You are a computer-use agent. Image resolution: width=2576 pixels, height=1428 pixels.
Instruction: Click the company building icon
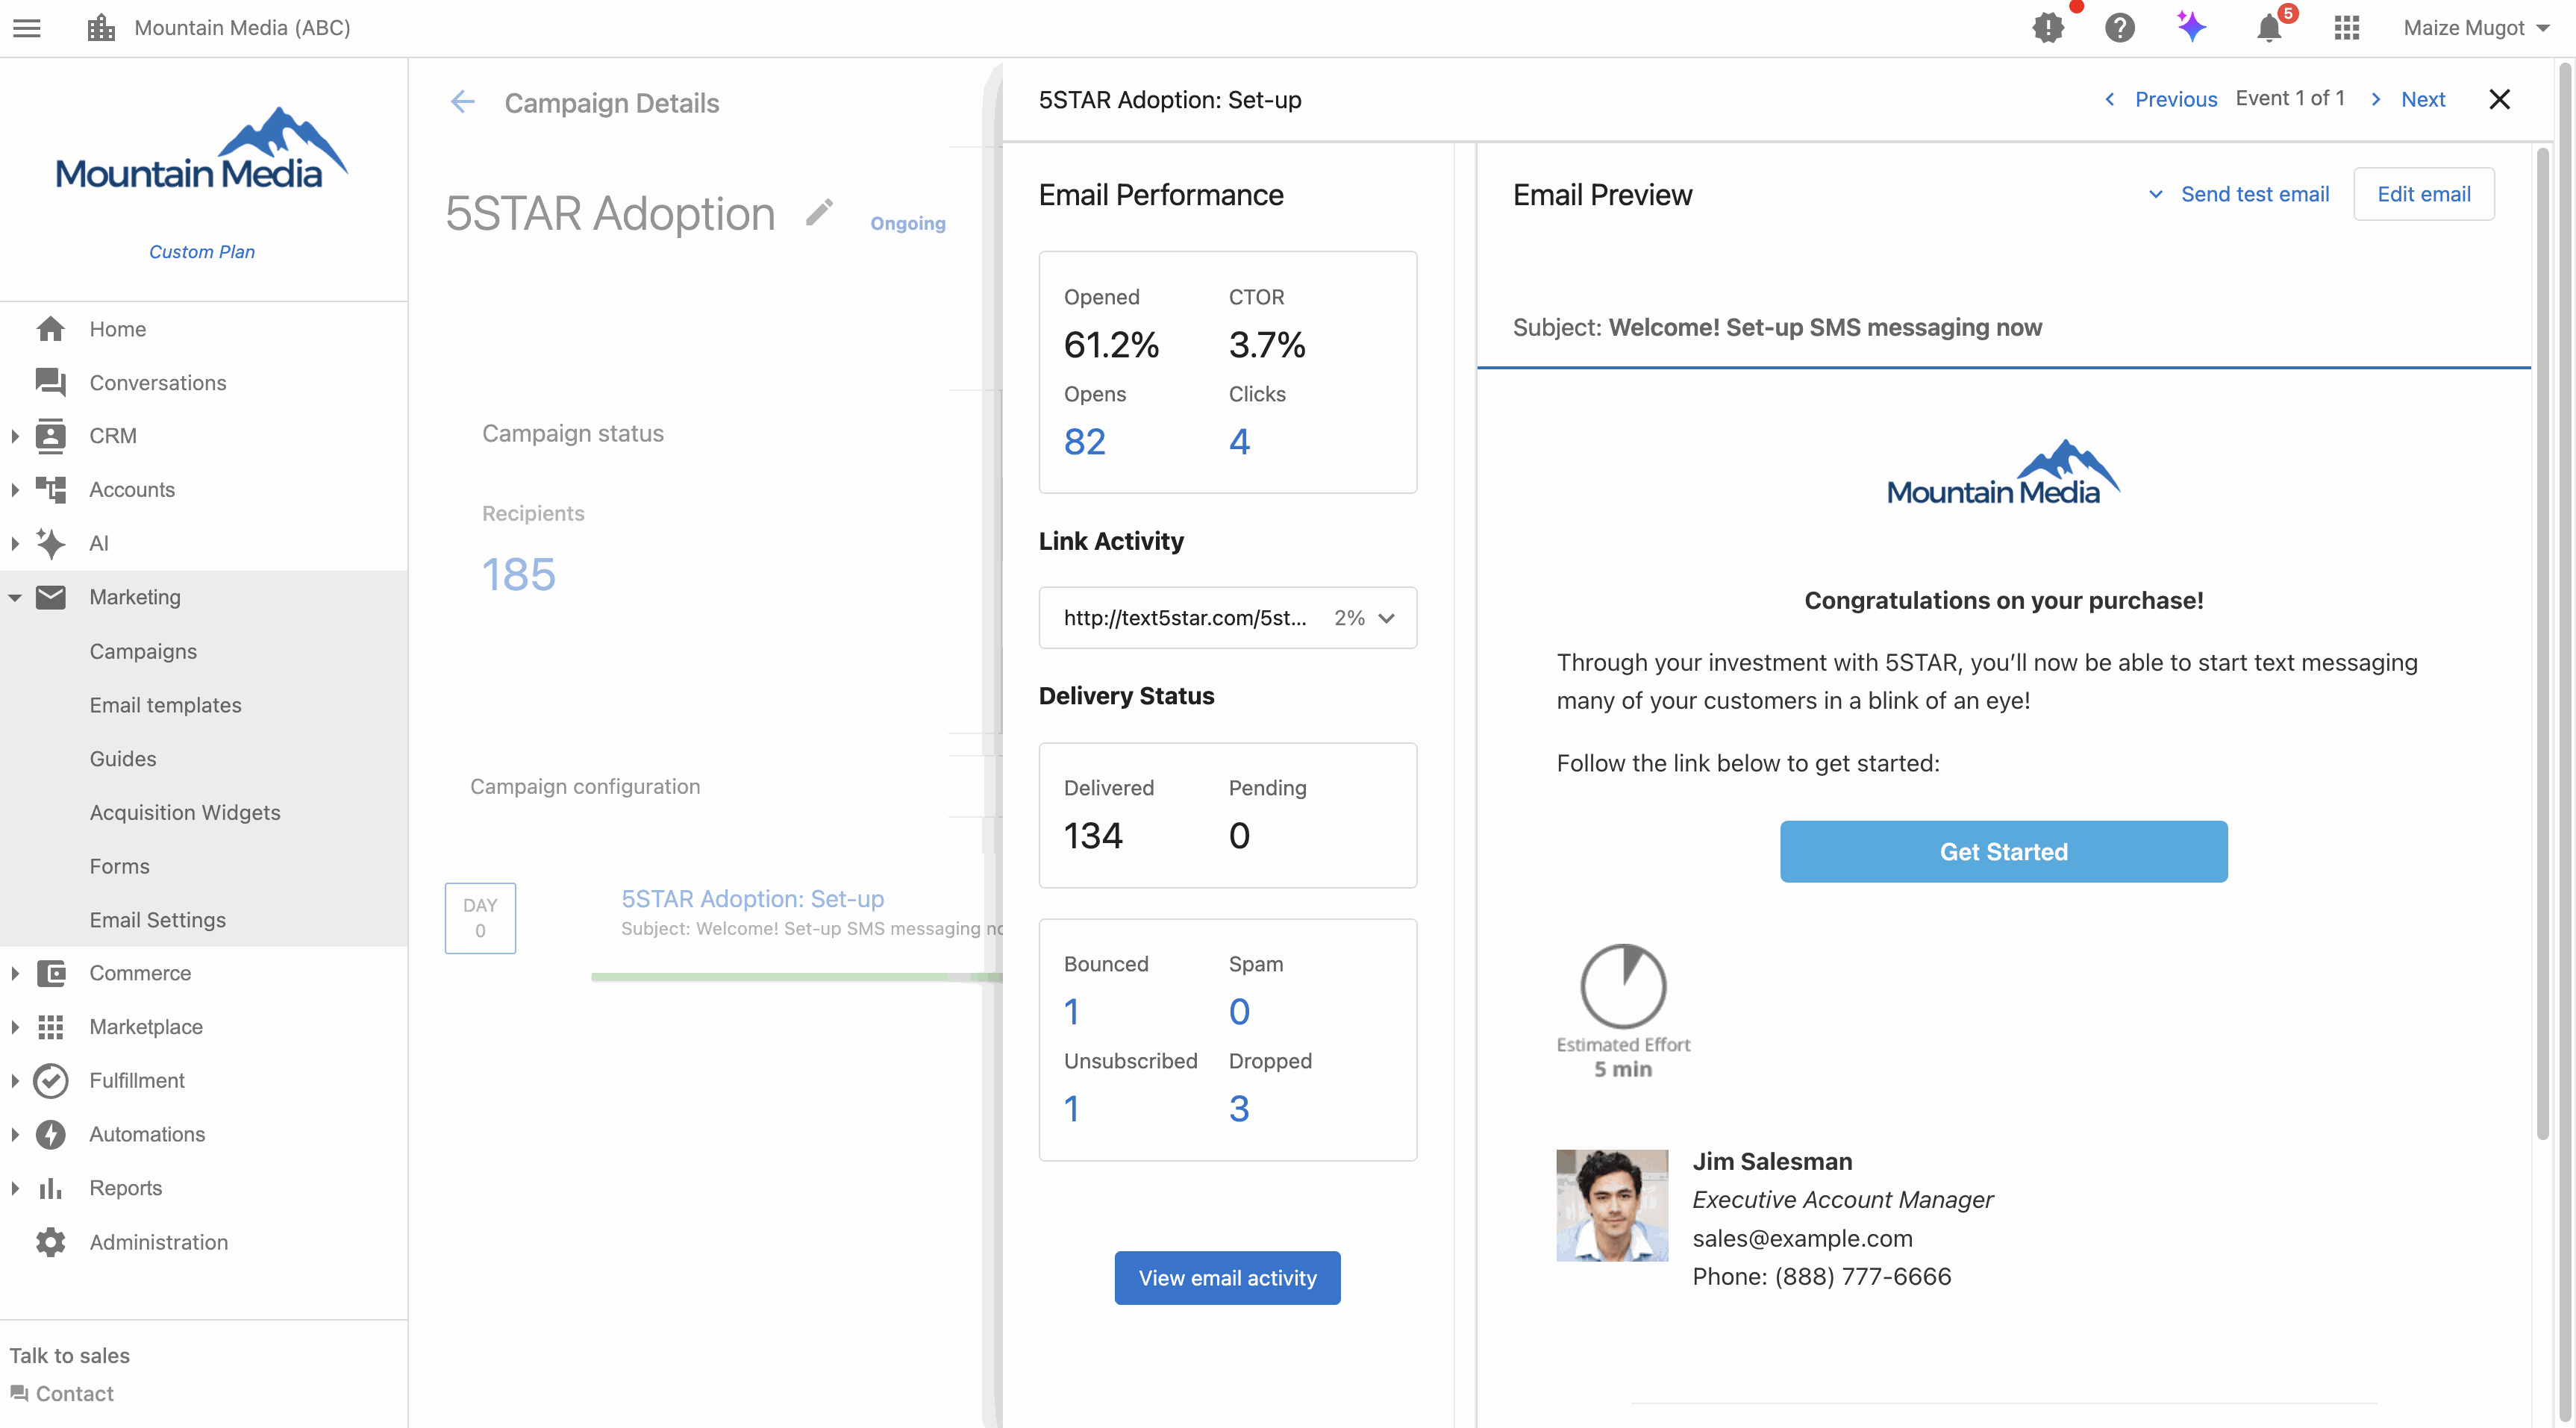(x=101, y=28)
